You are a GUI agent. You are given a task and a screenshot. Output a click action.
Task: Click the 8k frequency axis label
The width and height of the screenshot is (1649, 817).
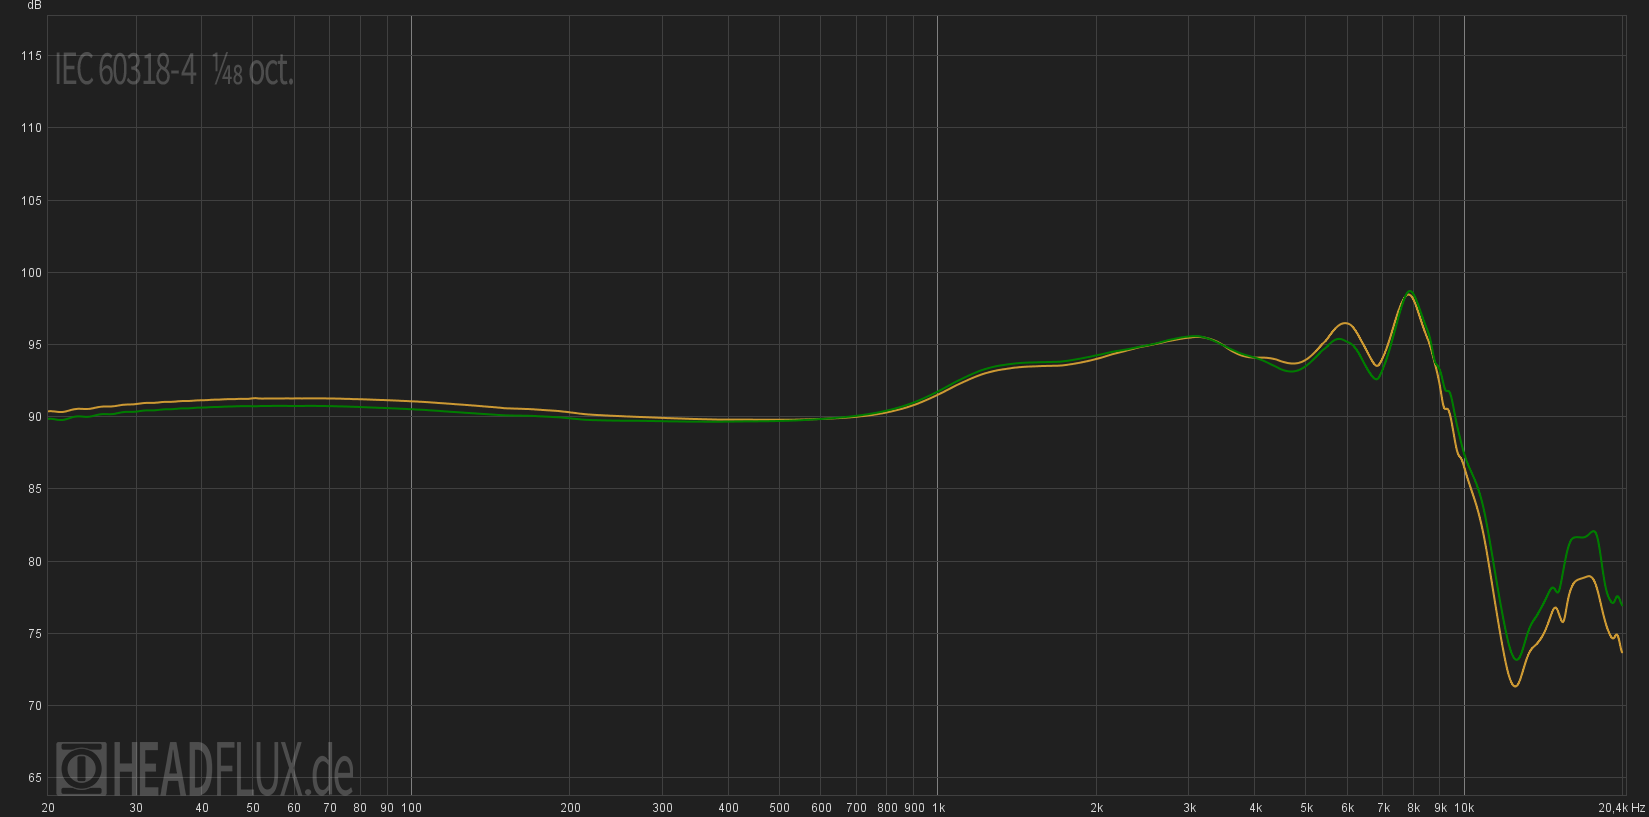coord(1413,808)
